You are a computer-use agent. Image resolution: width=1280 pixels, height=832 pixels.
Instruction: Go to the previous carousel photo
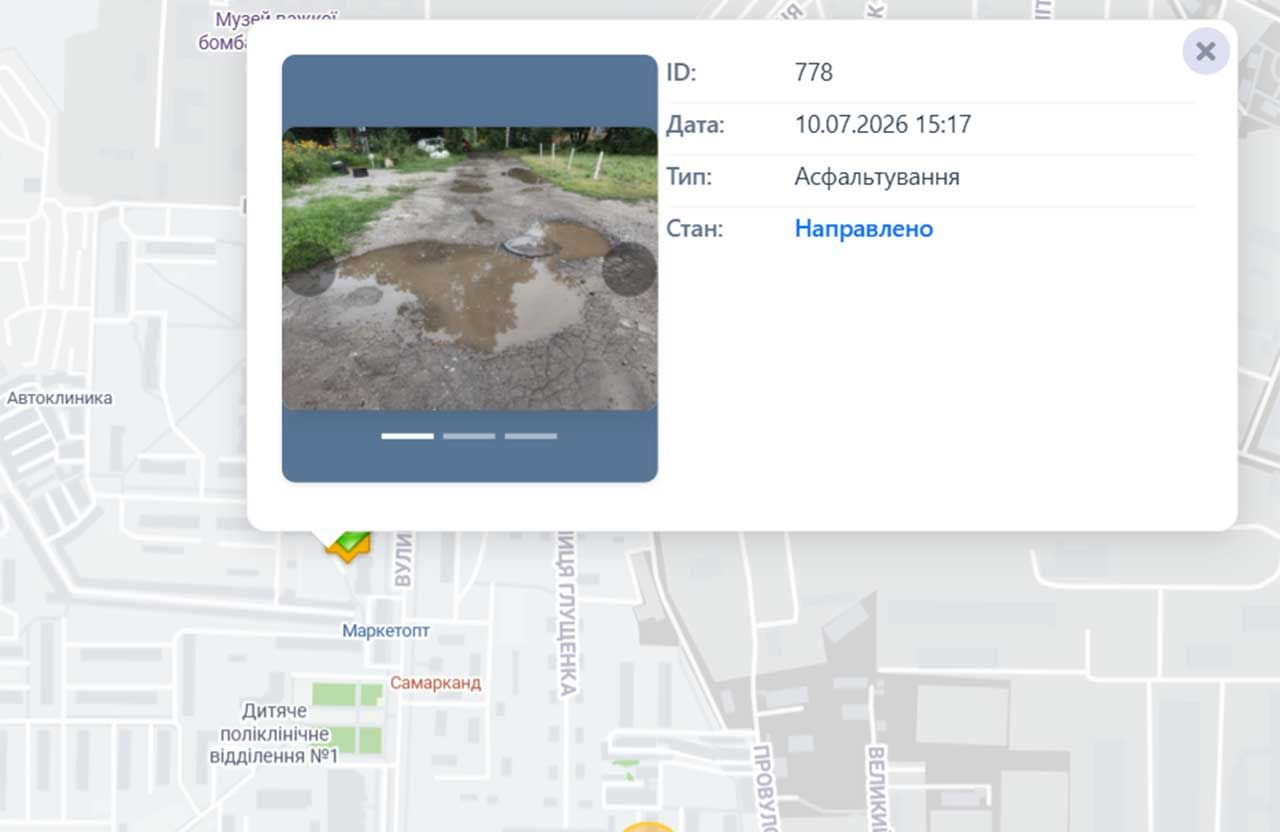309,268
